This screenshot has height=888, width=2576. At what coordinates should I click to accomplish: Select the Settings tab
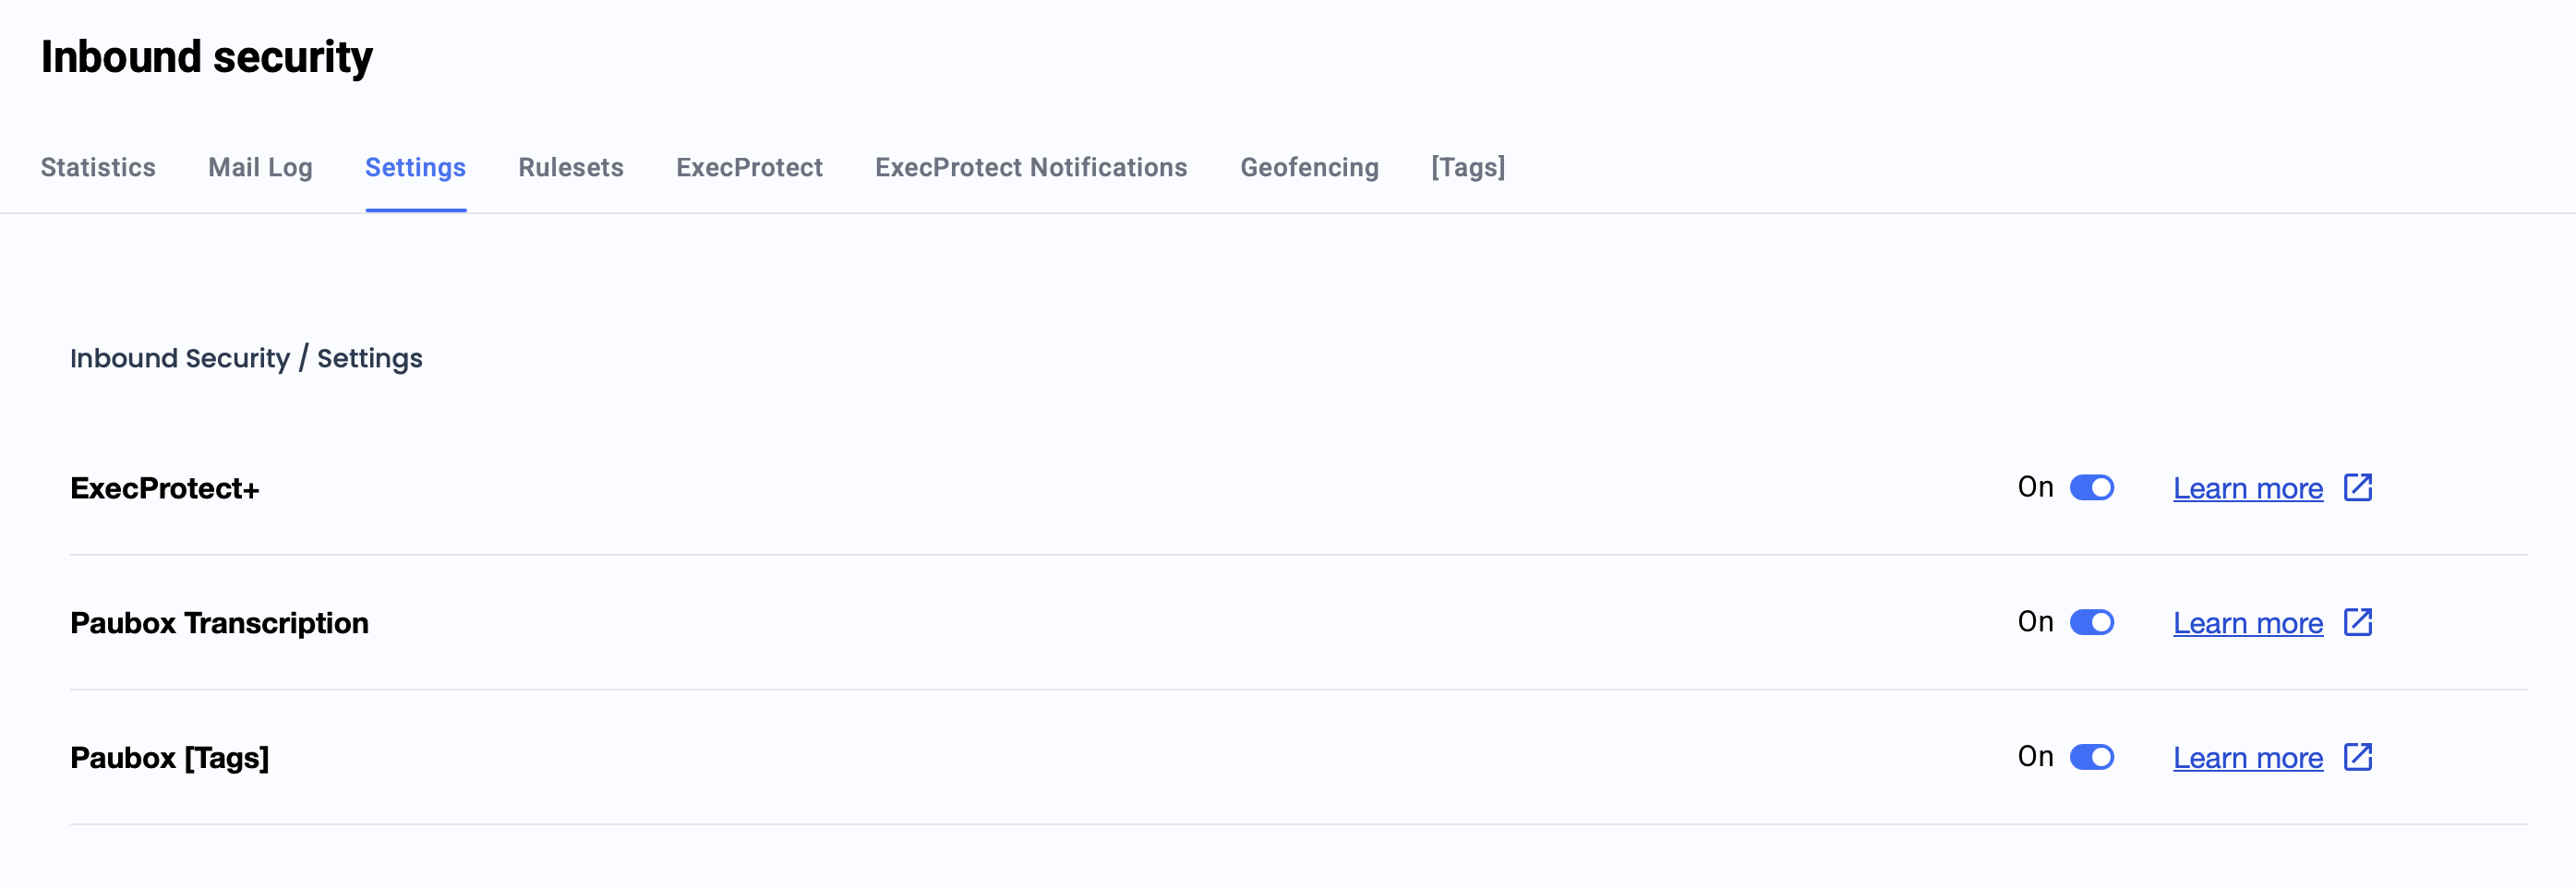415,167
